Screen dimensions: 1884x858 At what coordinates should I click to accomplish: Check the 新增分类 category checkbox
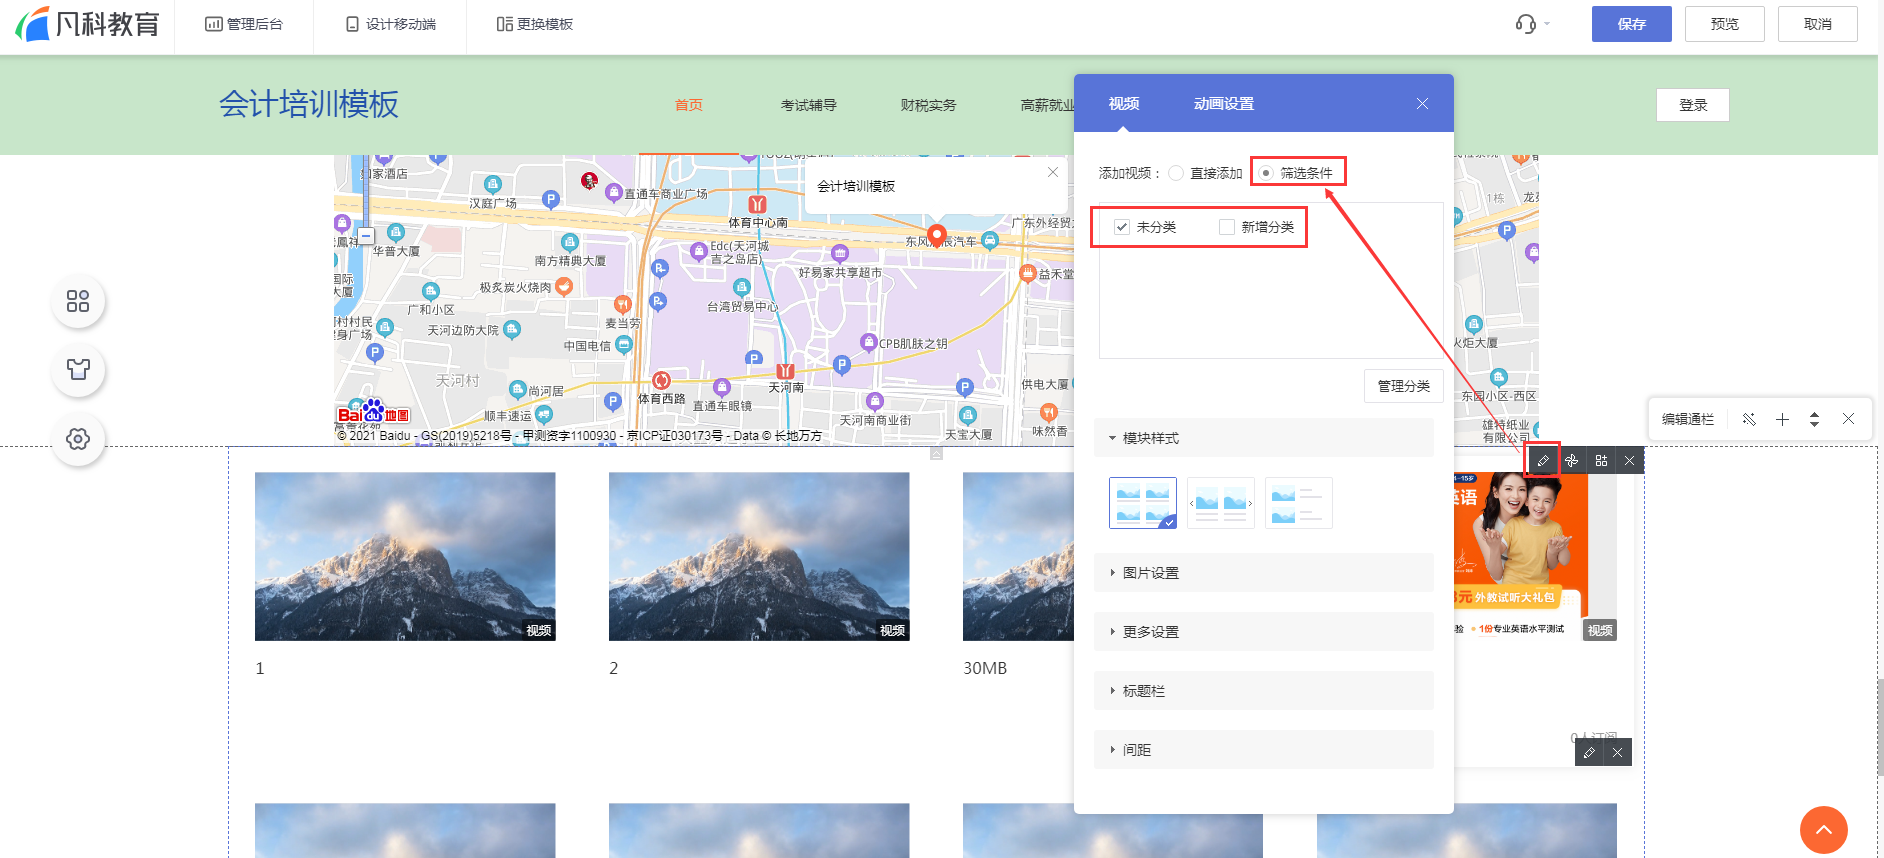(x=1227, y=227)
